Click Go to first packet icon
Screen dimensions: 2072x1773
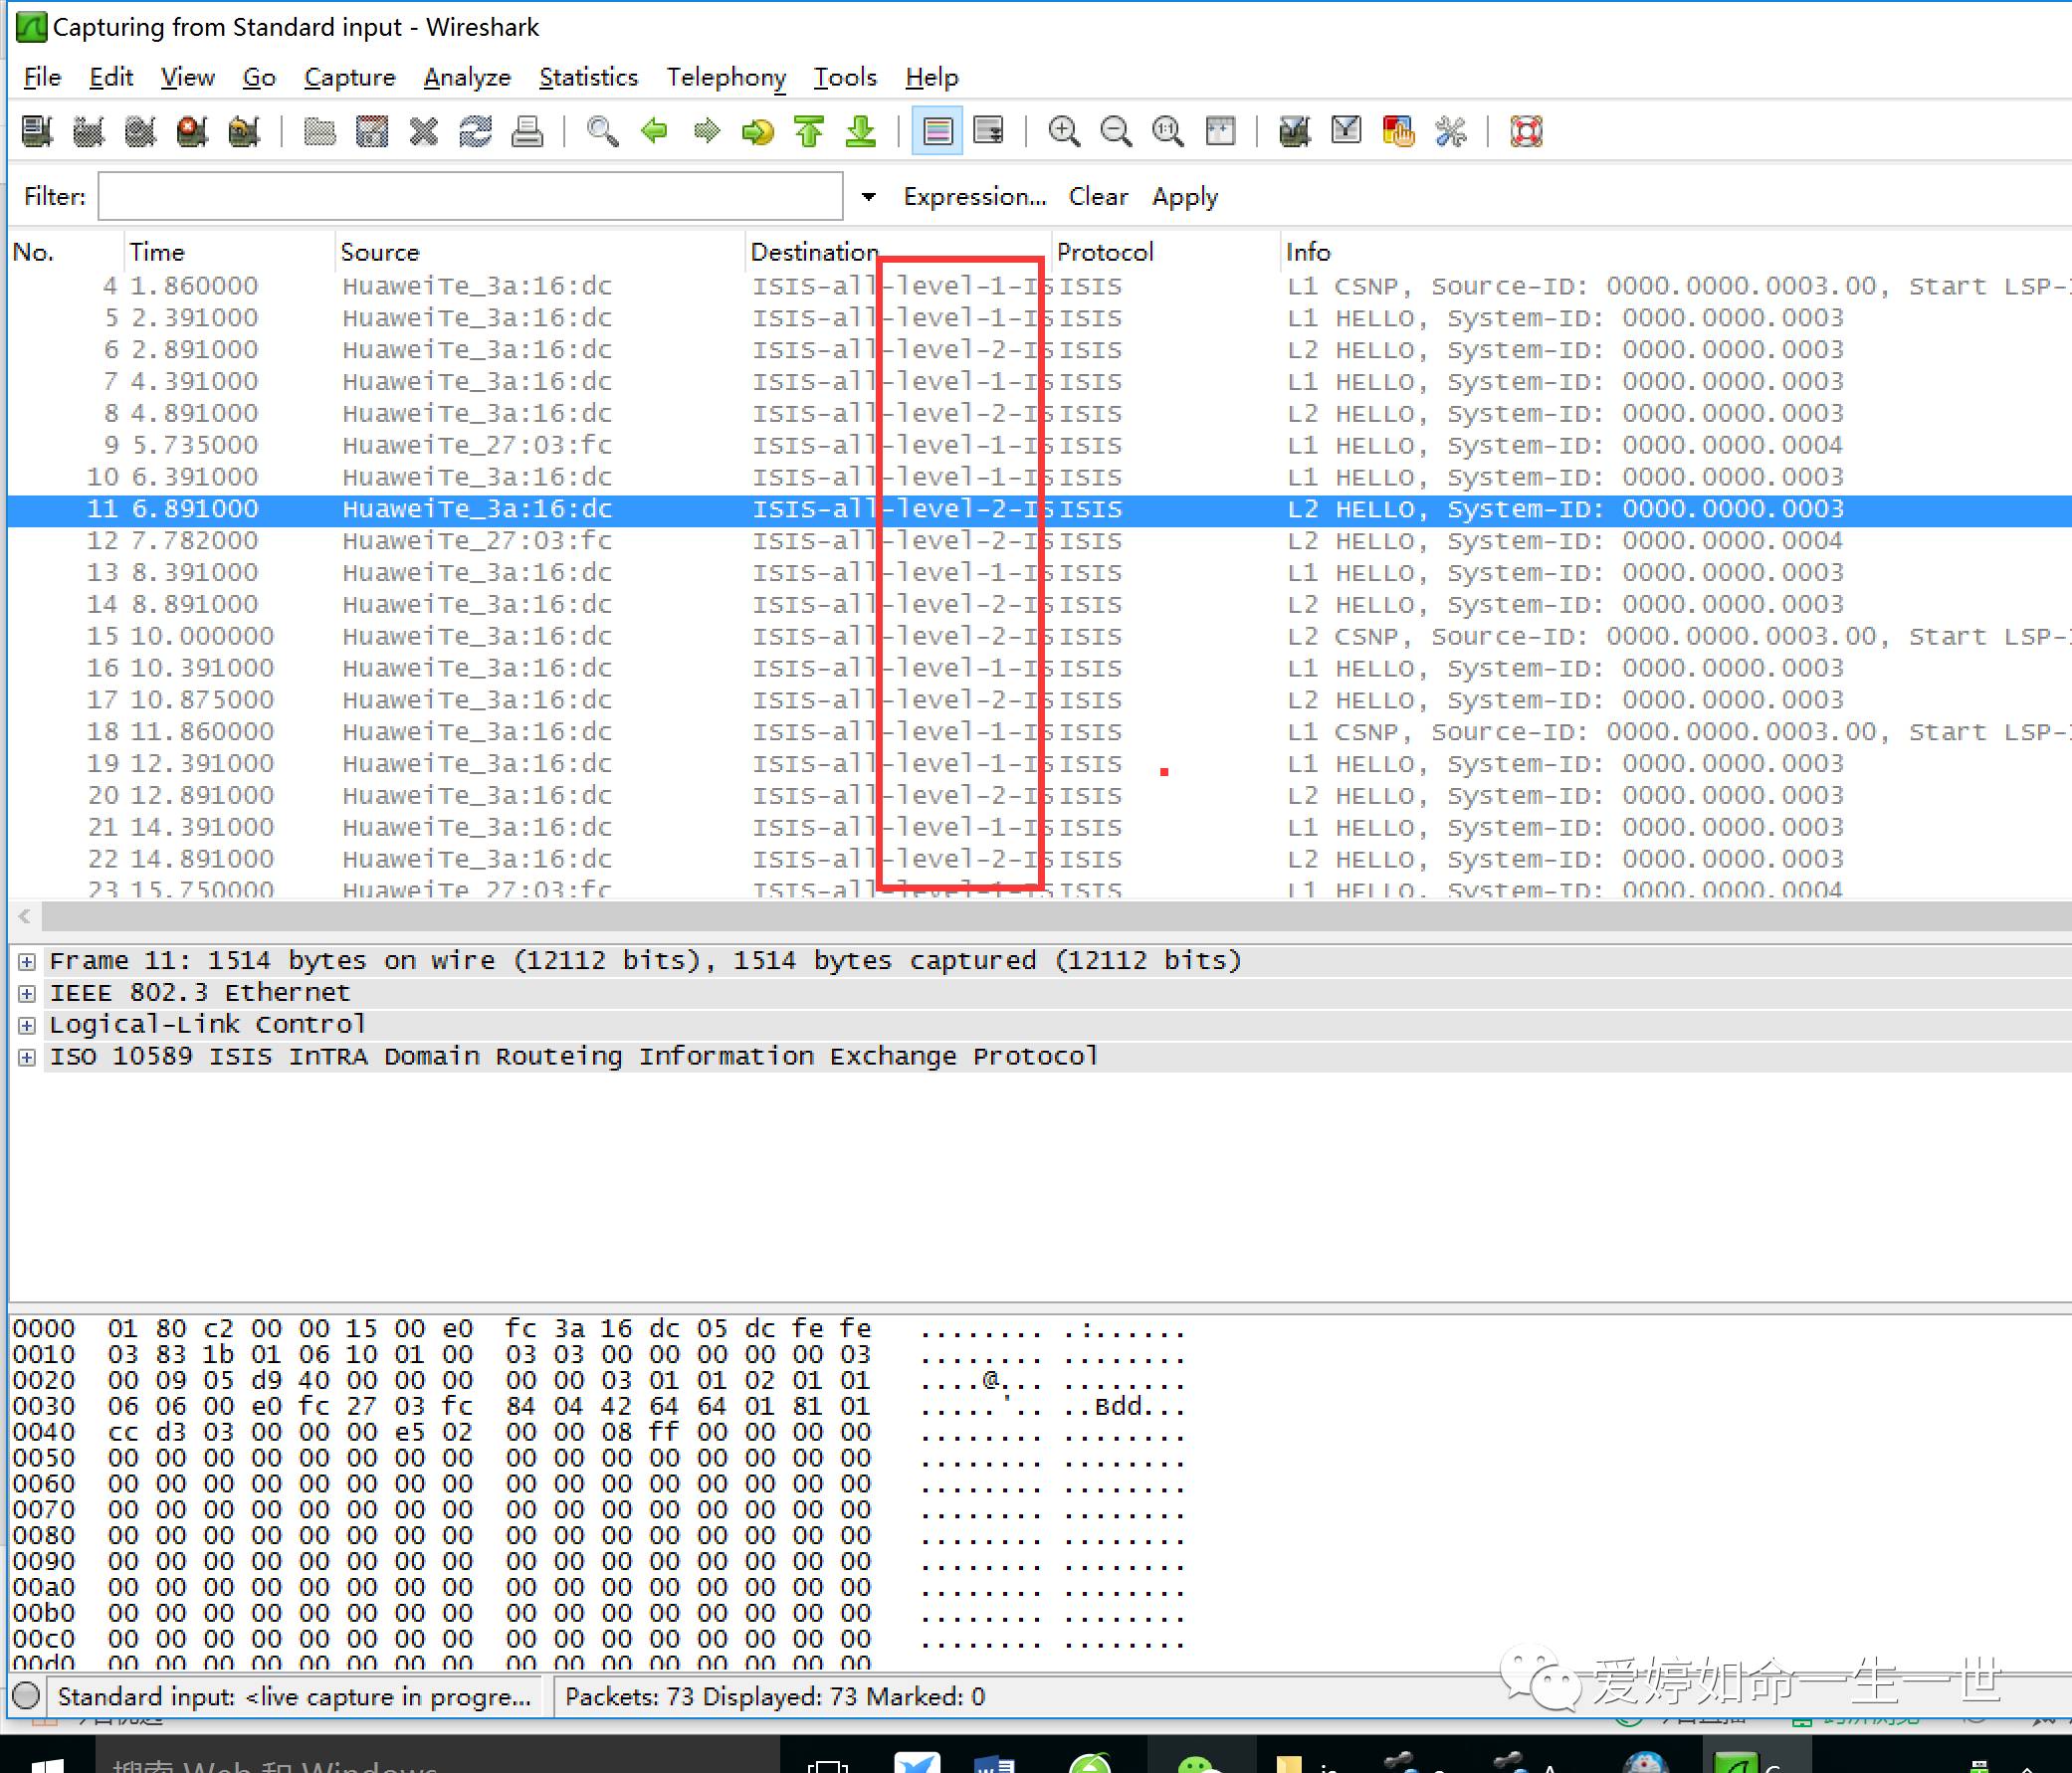[x=809, y=131]
